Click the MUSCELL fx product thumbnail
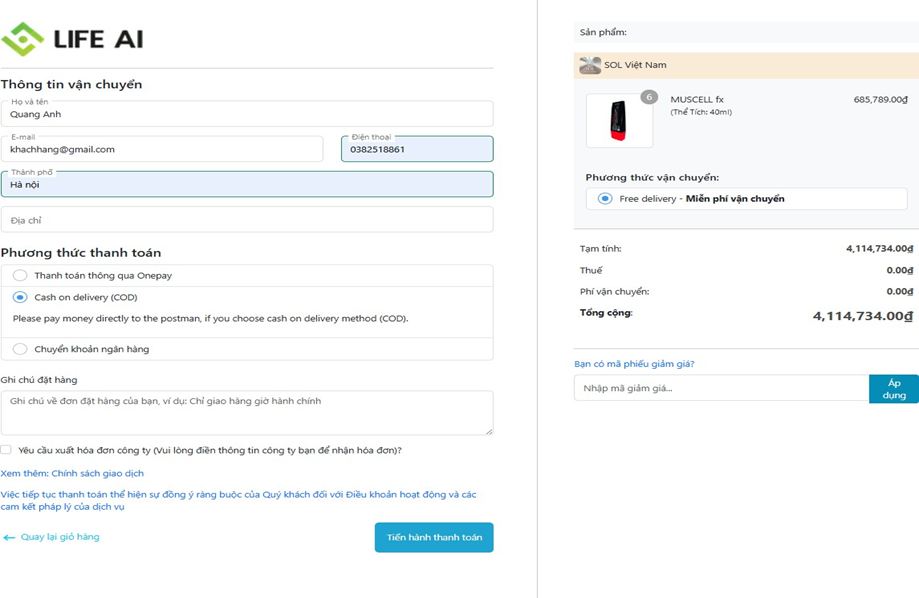 point(619,121)
